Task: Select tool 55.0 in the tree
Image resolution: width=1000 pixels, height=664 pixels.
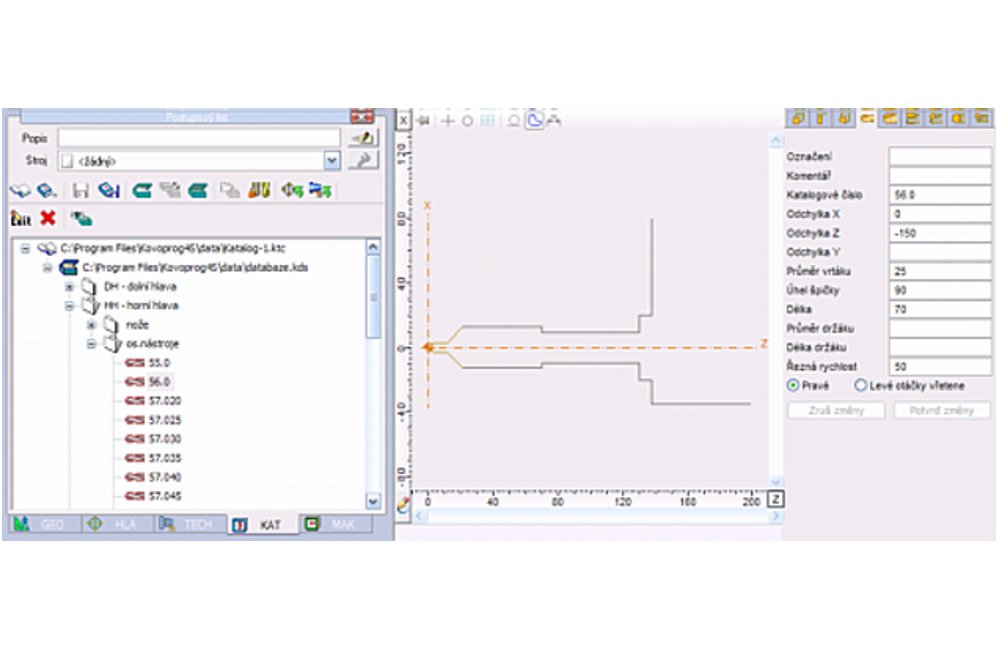Action: [159, 362]
